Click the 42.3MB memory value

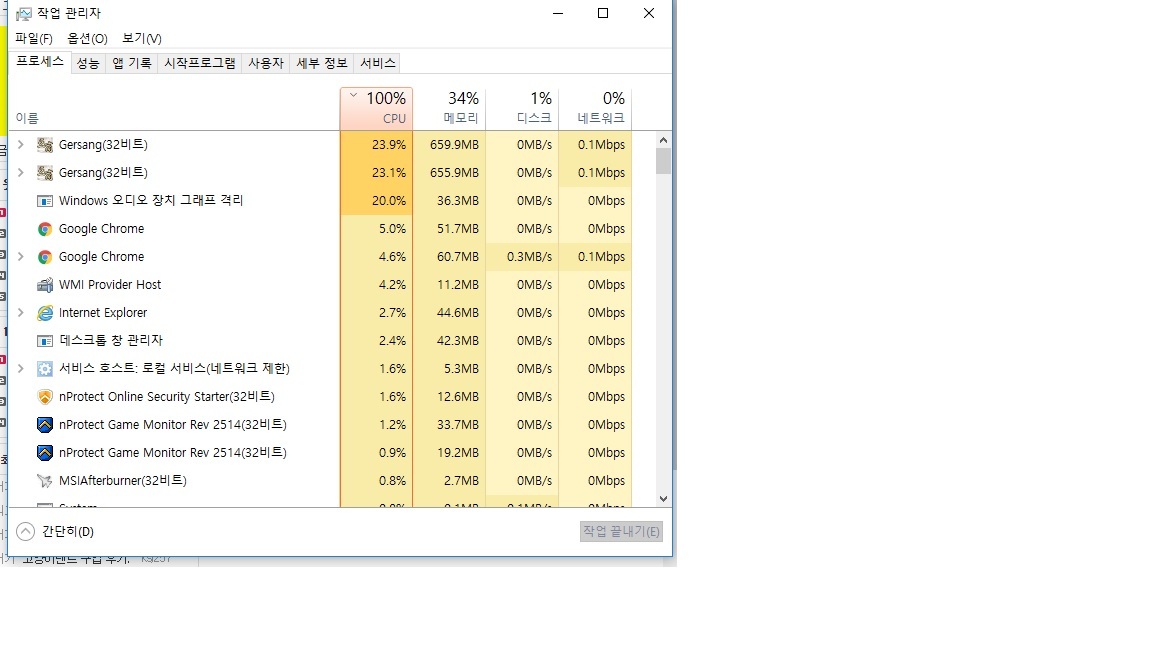coord(458,340)
